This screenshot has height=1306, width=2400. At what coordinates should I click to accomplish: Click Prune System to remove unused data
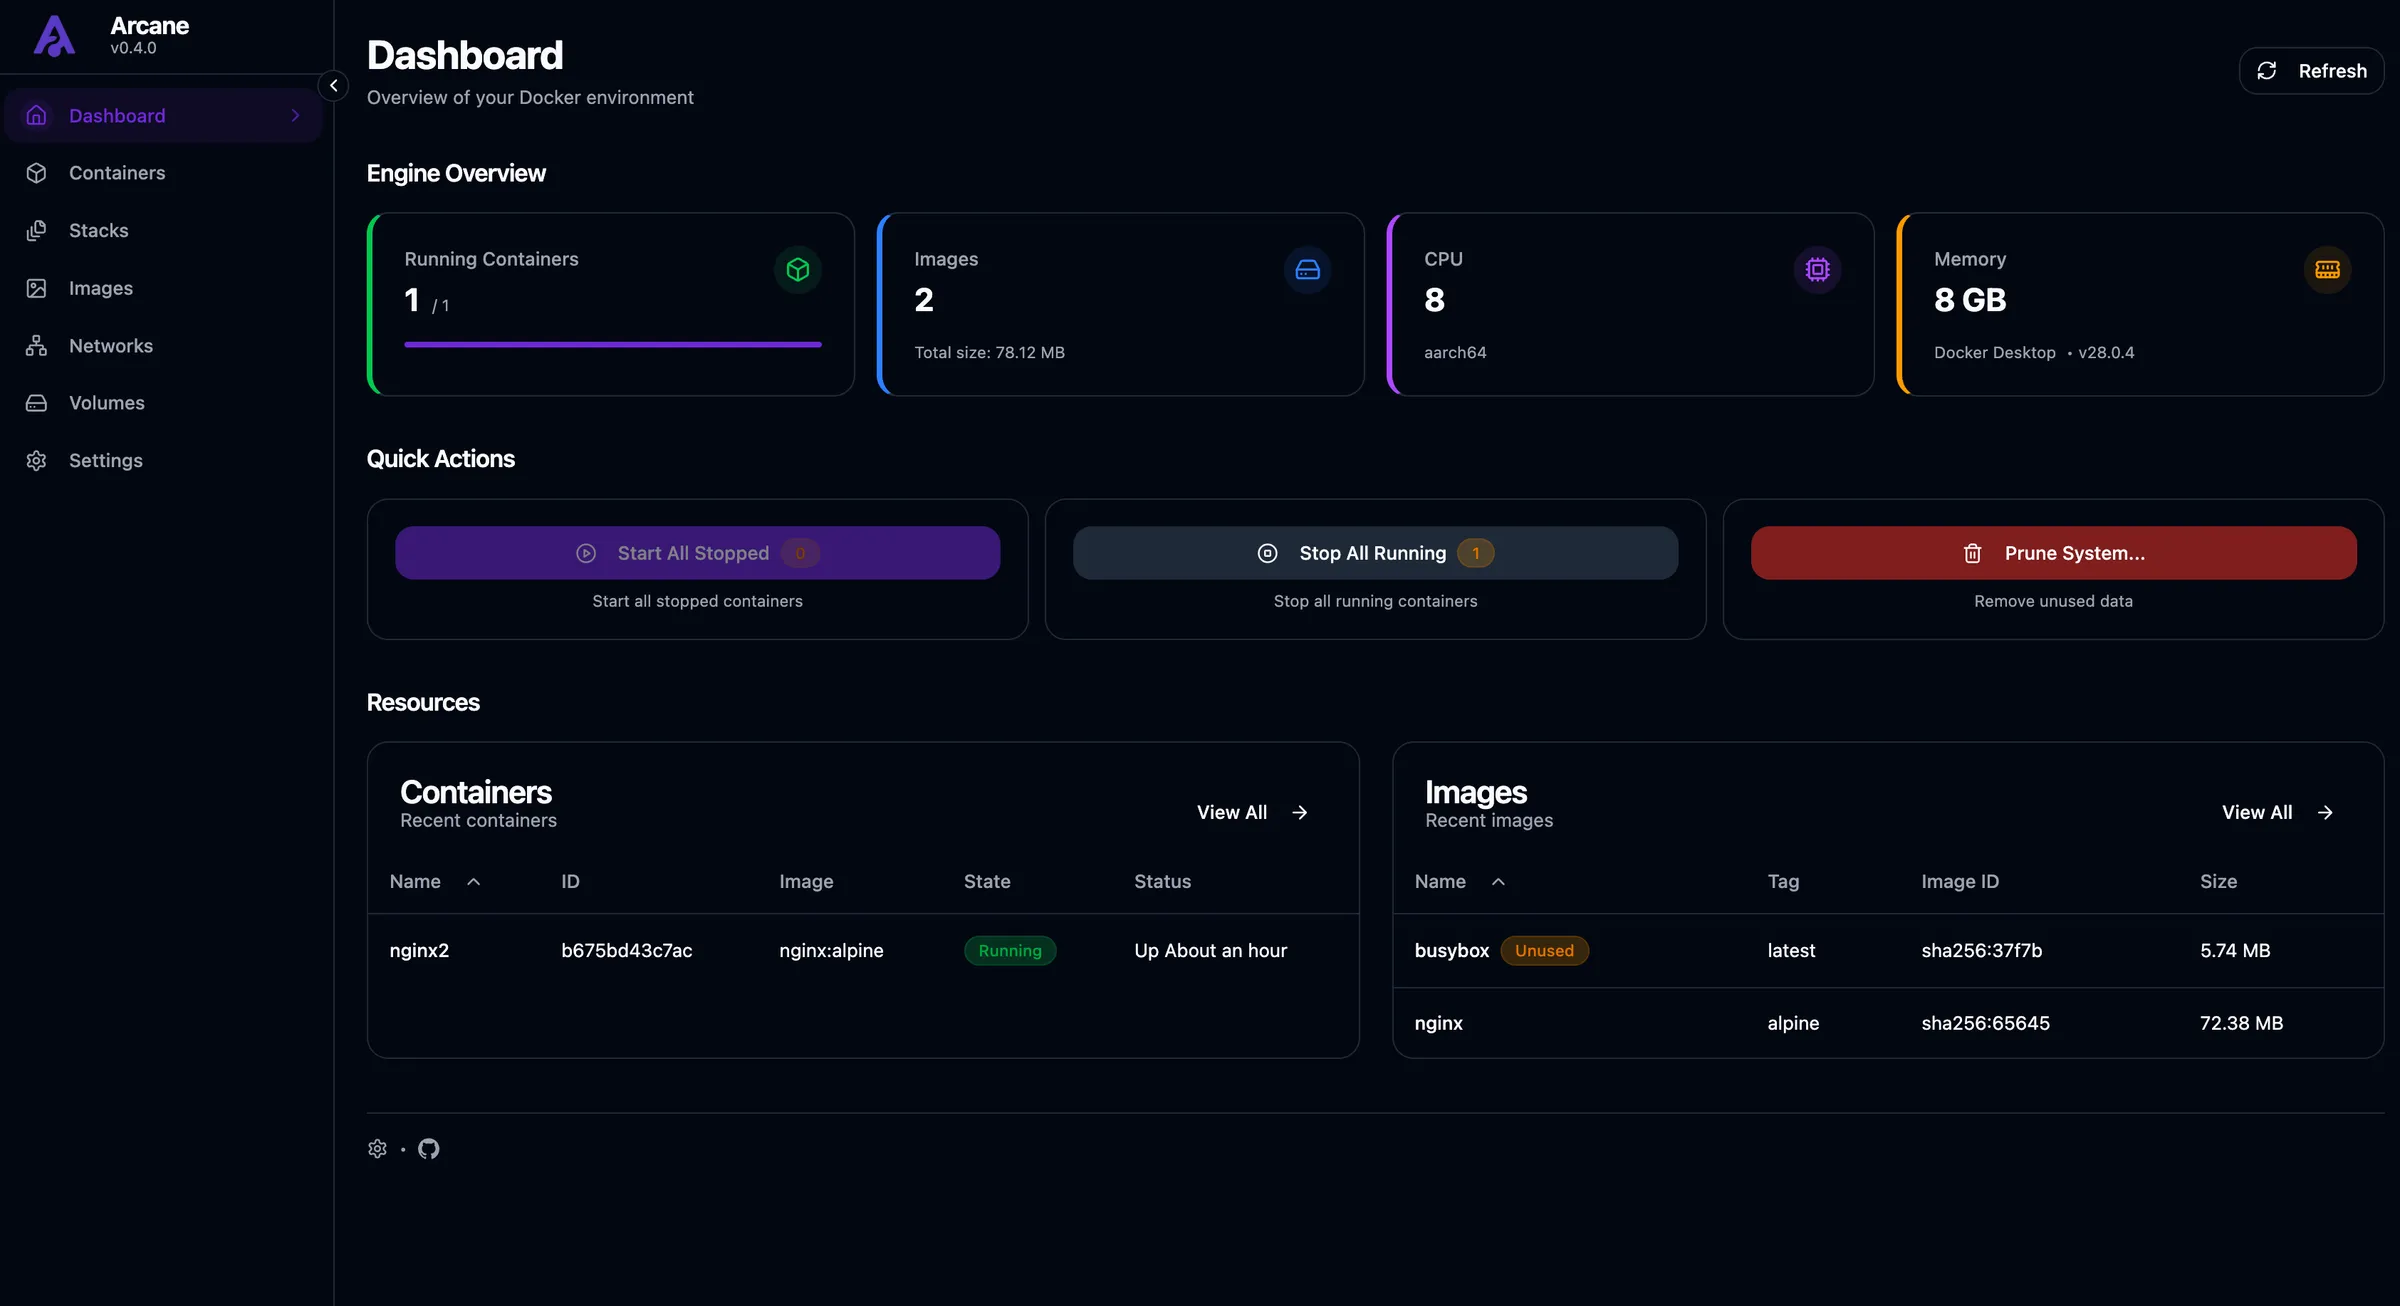tap(2053, 552)
